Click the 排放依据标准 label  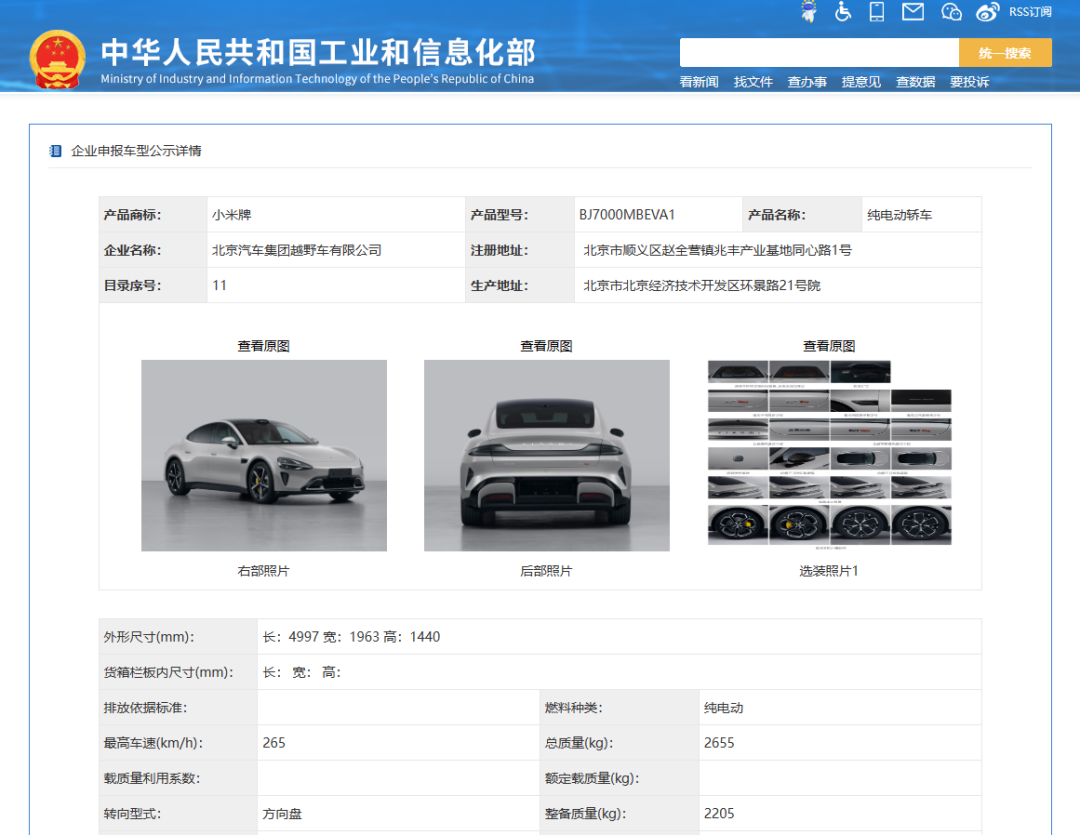(145, 708)
